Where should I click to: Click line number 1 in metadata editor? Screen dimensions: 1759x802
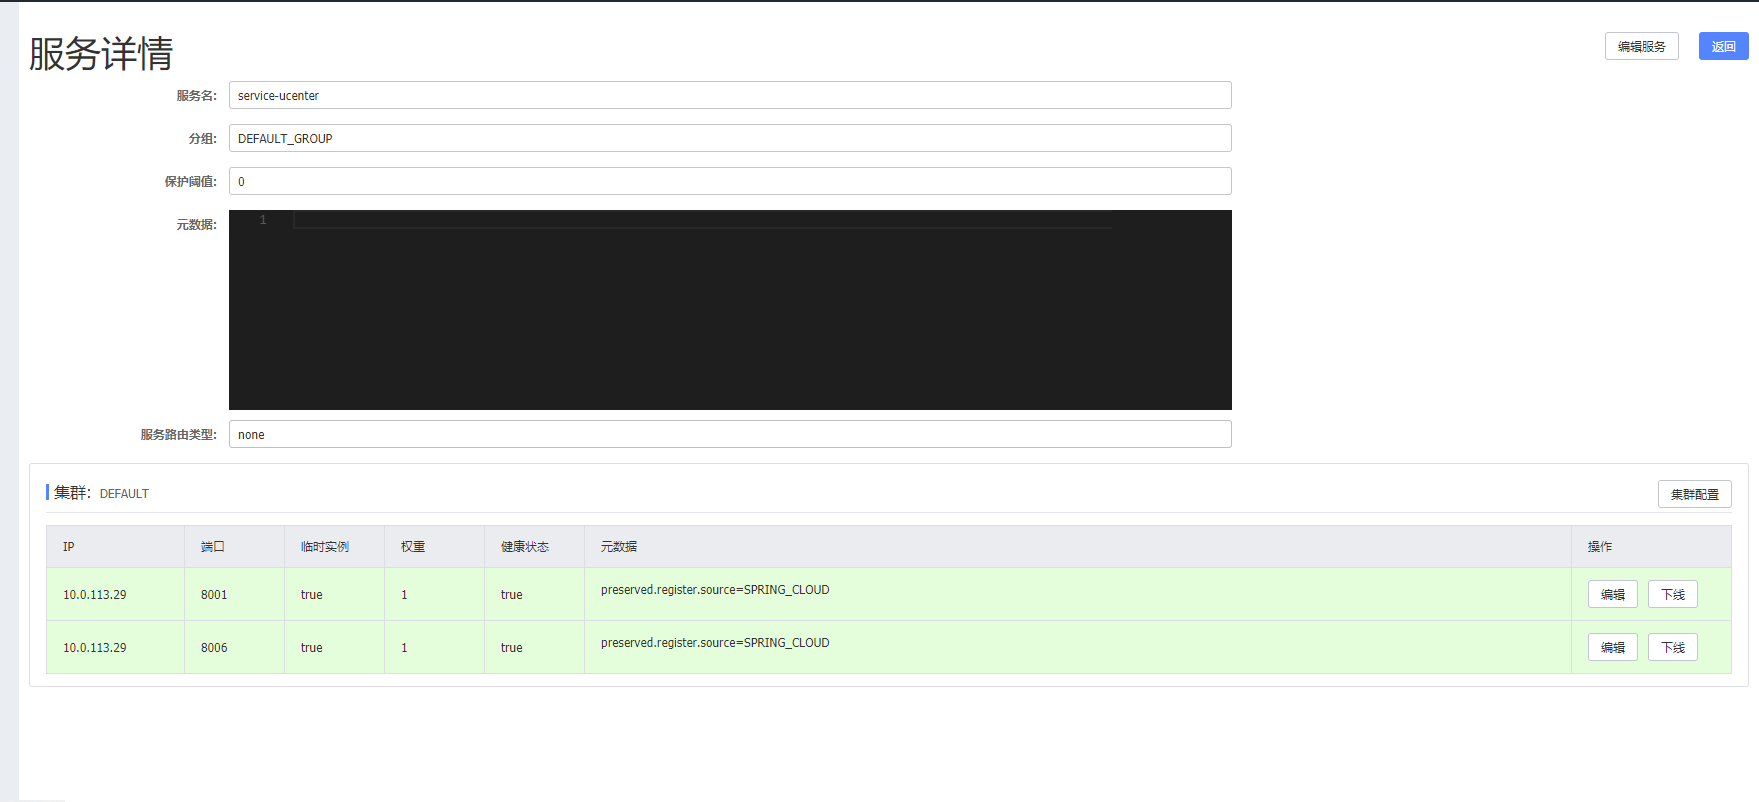(x=263, y=220)
